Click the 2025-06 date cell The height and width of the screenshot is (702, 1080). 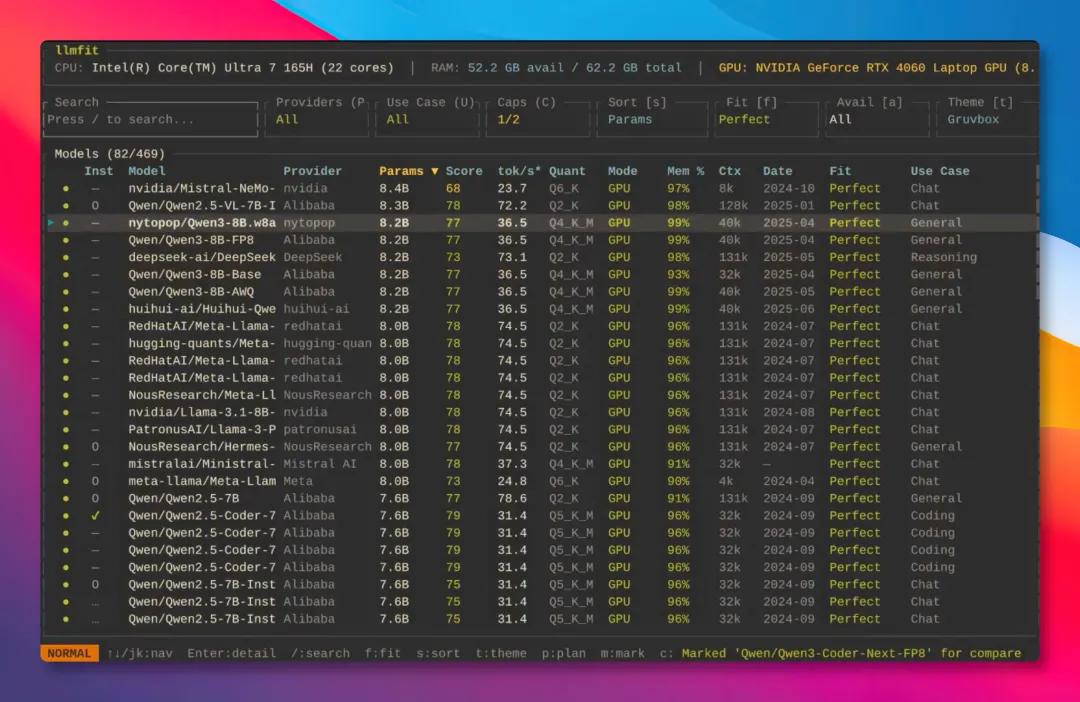pos(789,309)
